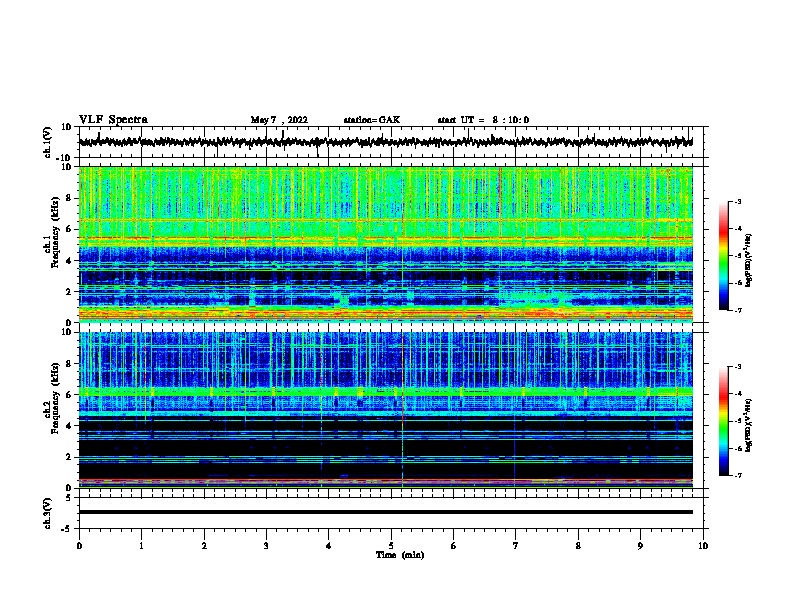This screenshot has height=612, width=792.
Task: Click time axis tick label "1"
Action: [x=142, y=546]
